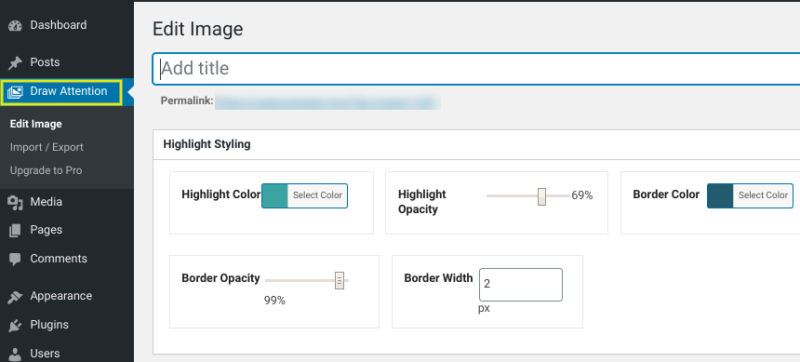This screenshot has width=800, height=362.
Task: Click the Plugins plug icon
Action: click(15, 325)
